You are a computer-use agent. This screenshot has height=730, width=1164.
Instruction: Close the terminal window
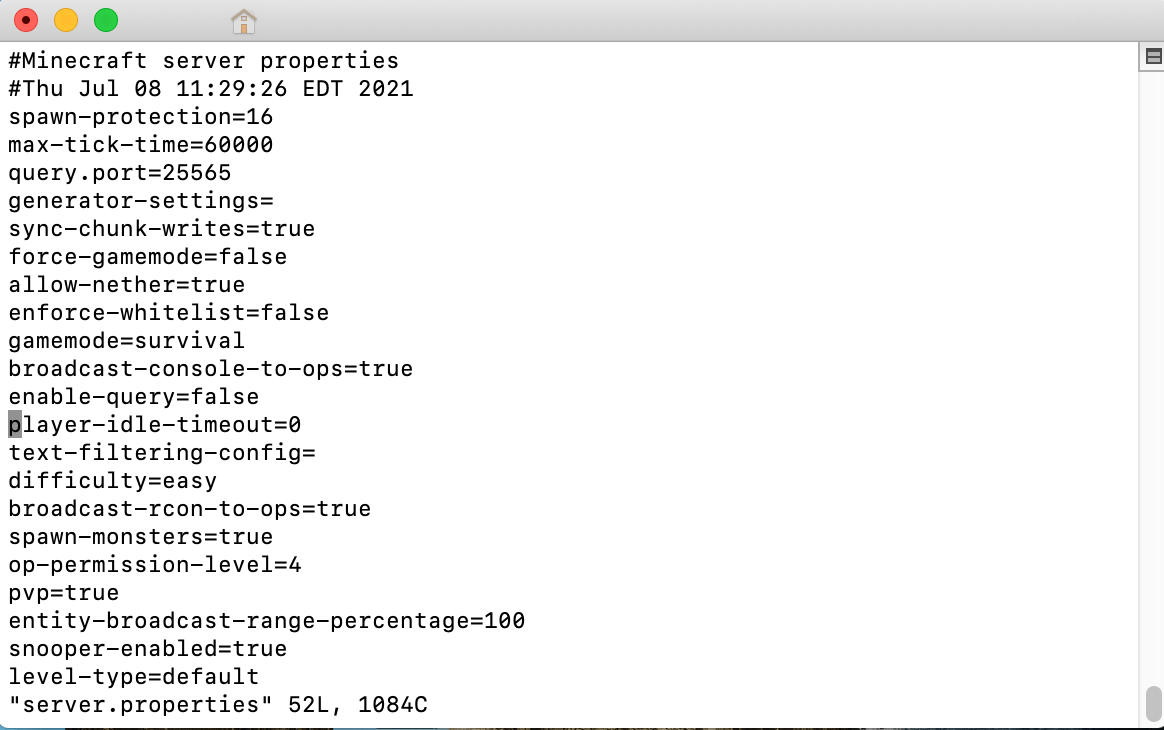26,20
